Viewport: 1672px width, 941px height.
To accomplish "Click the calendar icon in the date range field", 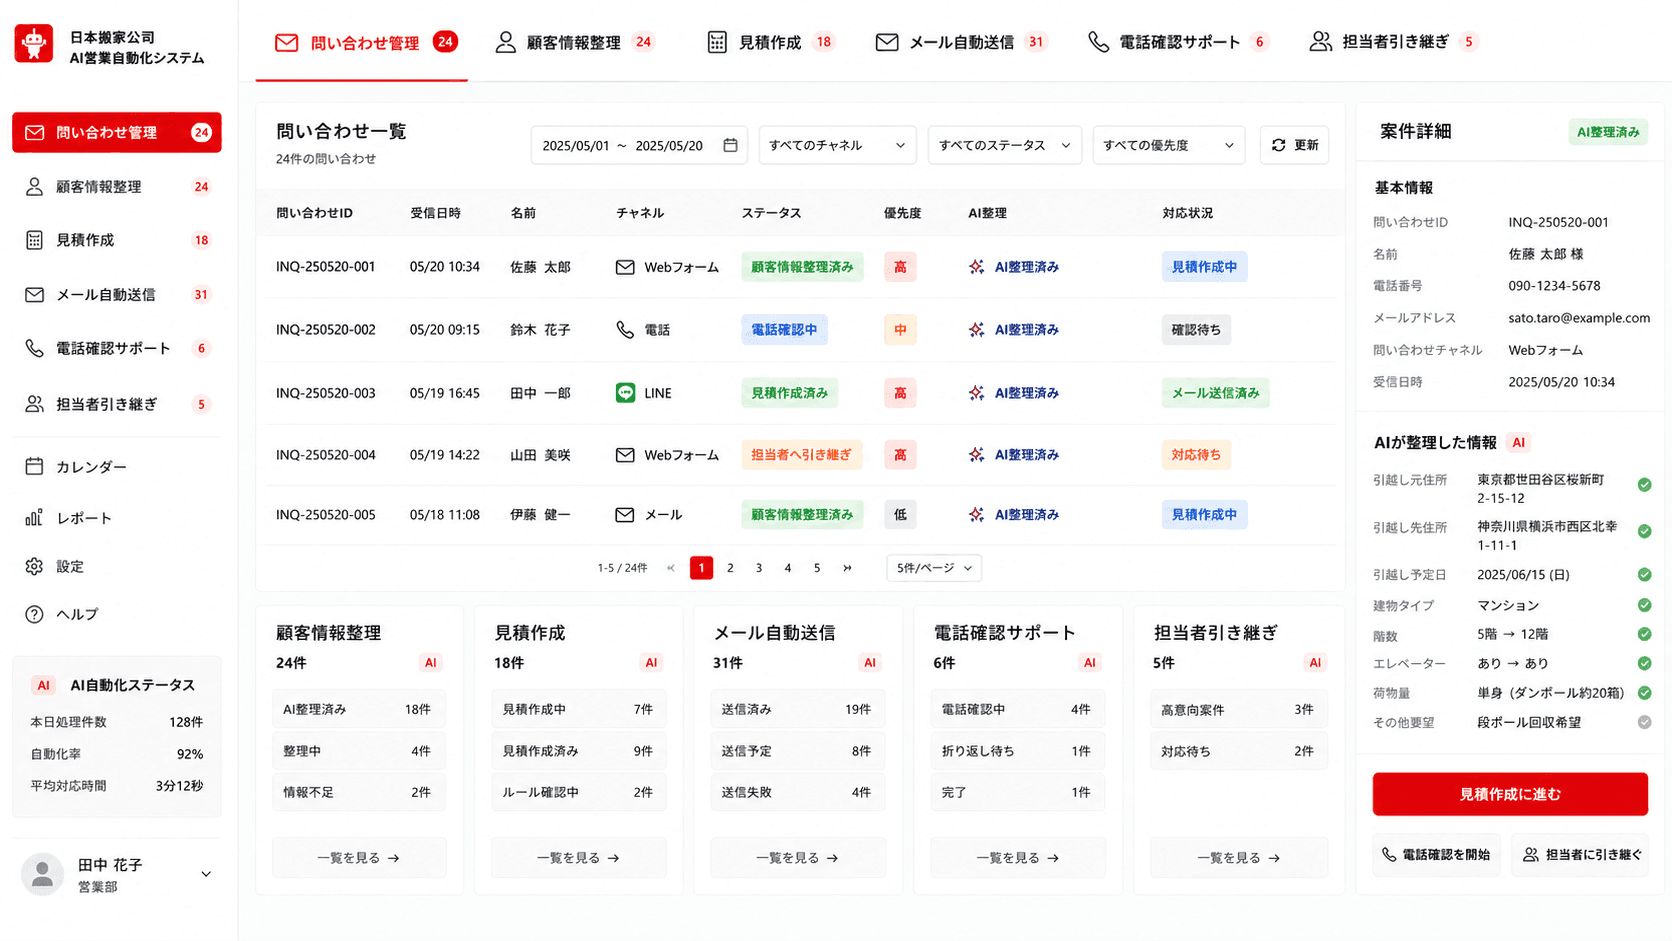I will click(730, 145).
